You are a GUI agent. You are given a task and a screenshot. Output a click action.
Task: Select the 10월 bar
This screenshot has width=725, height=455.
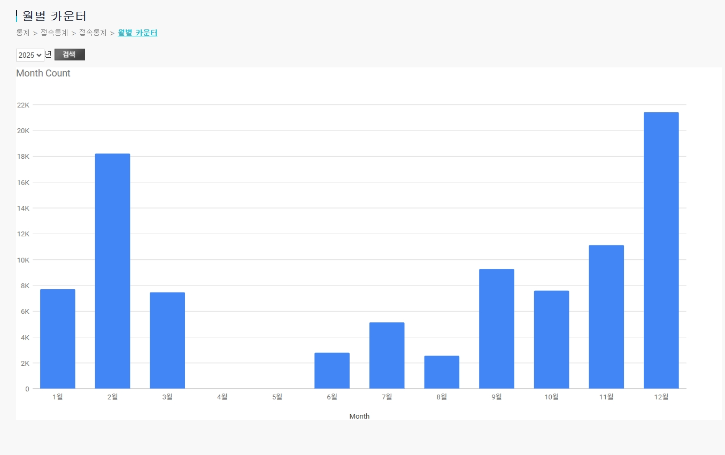[552, 340]
